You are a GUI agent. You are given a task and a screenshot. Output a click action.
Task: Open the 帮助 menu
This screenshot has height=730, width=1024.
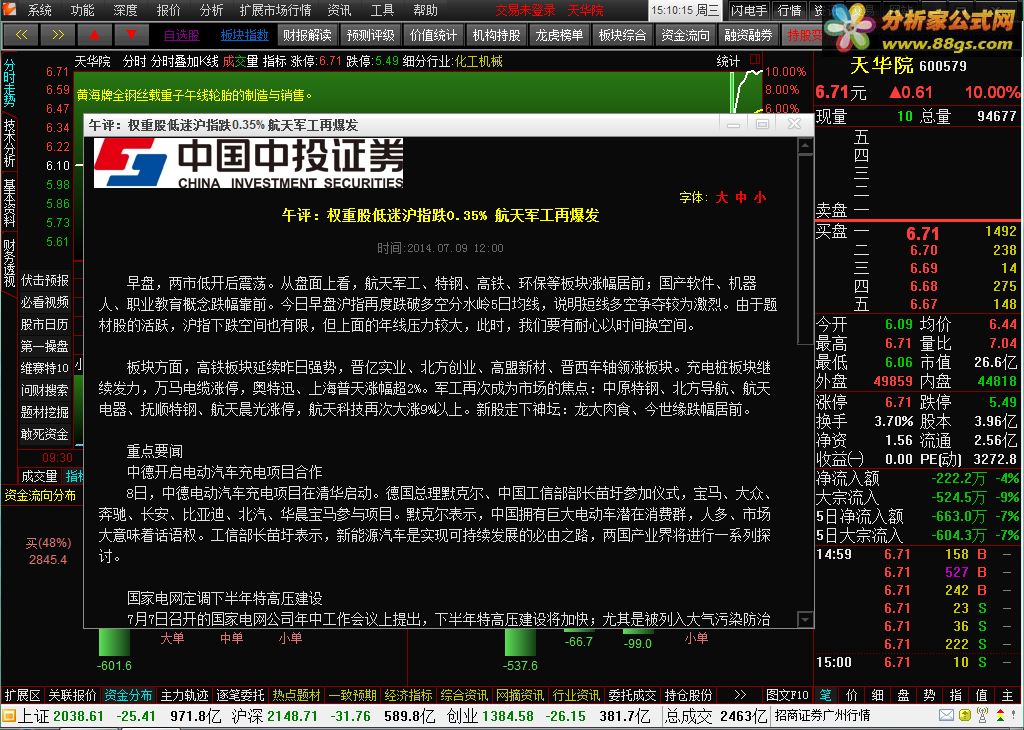(425, 10)
